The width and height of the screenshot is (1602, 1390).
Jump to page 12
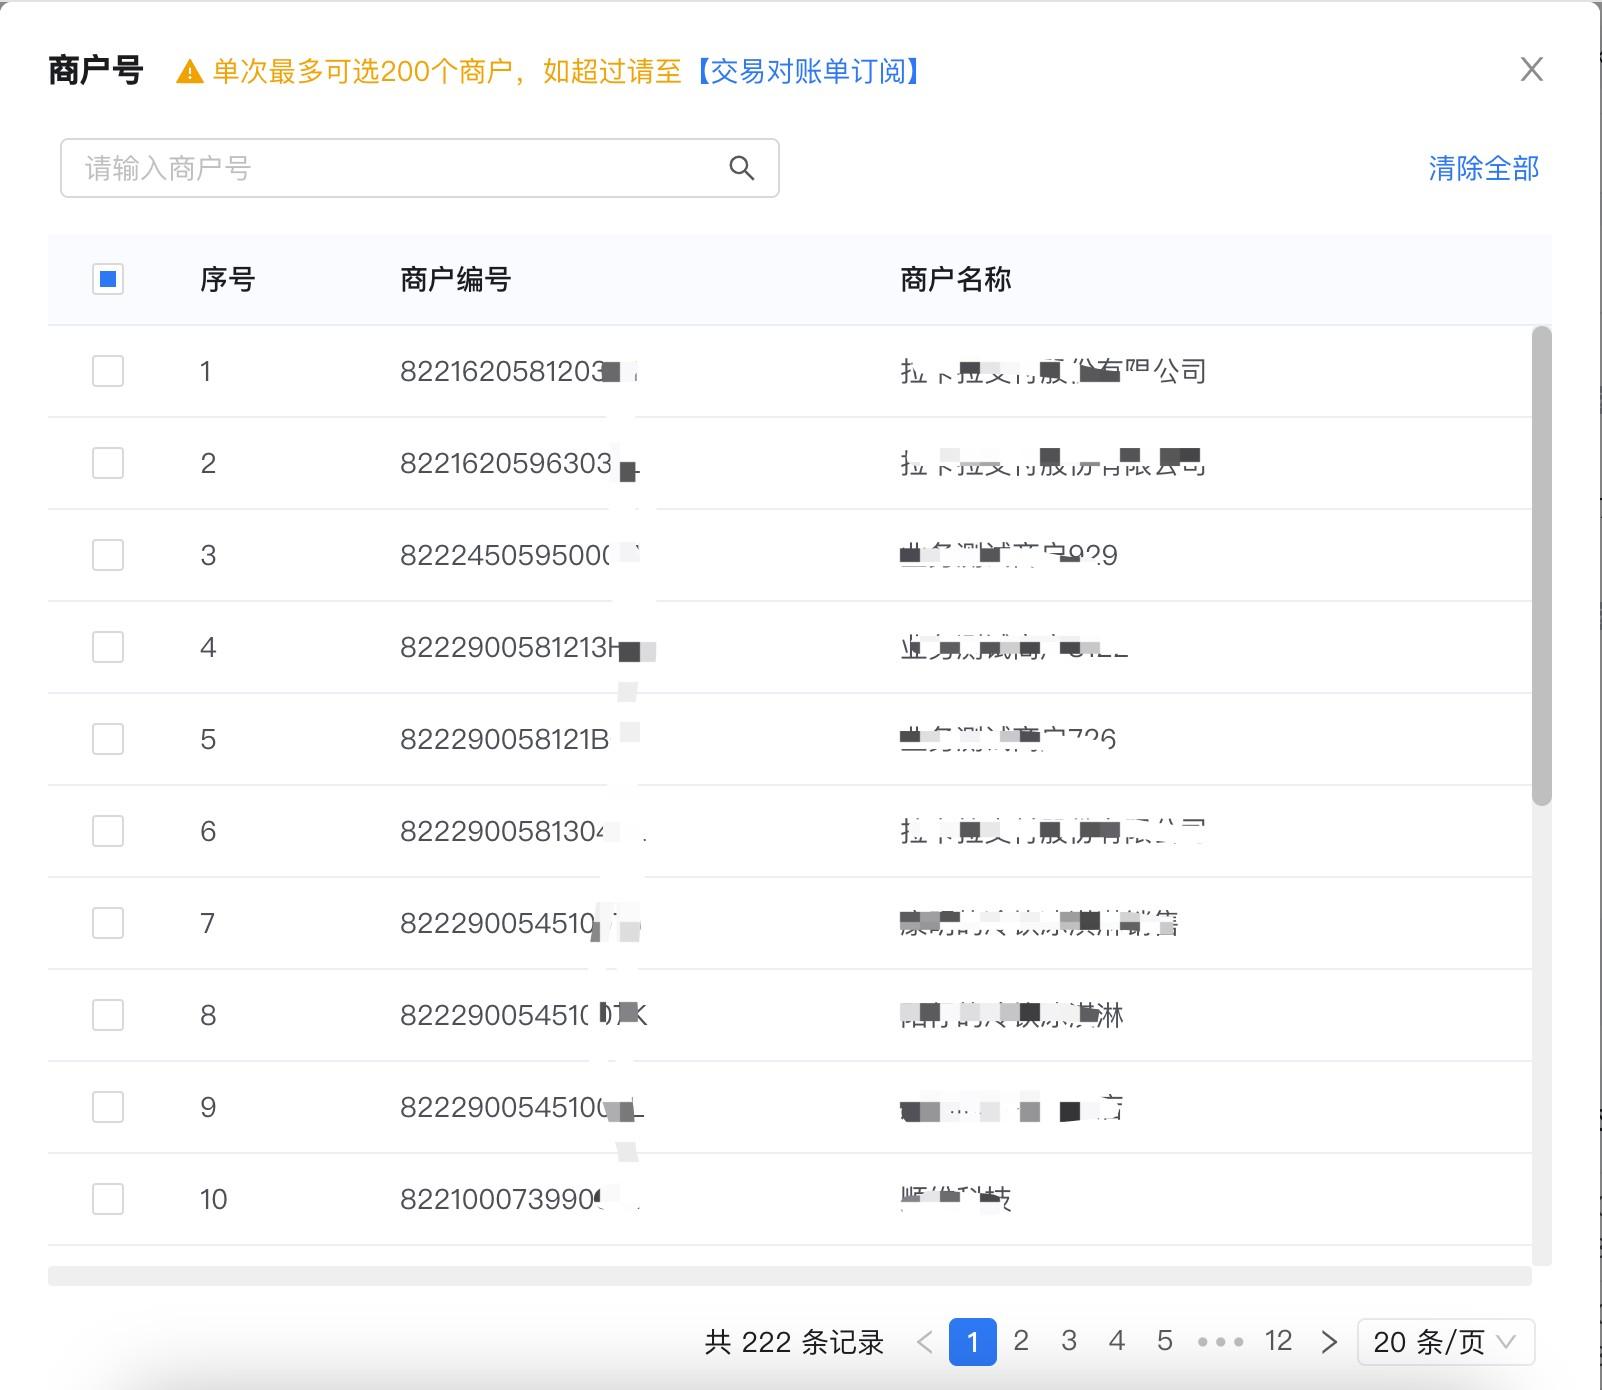click(1278, 1341)
